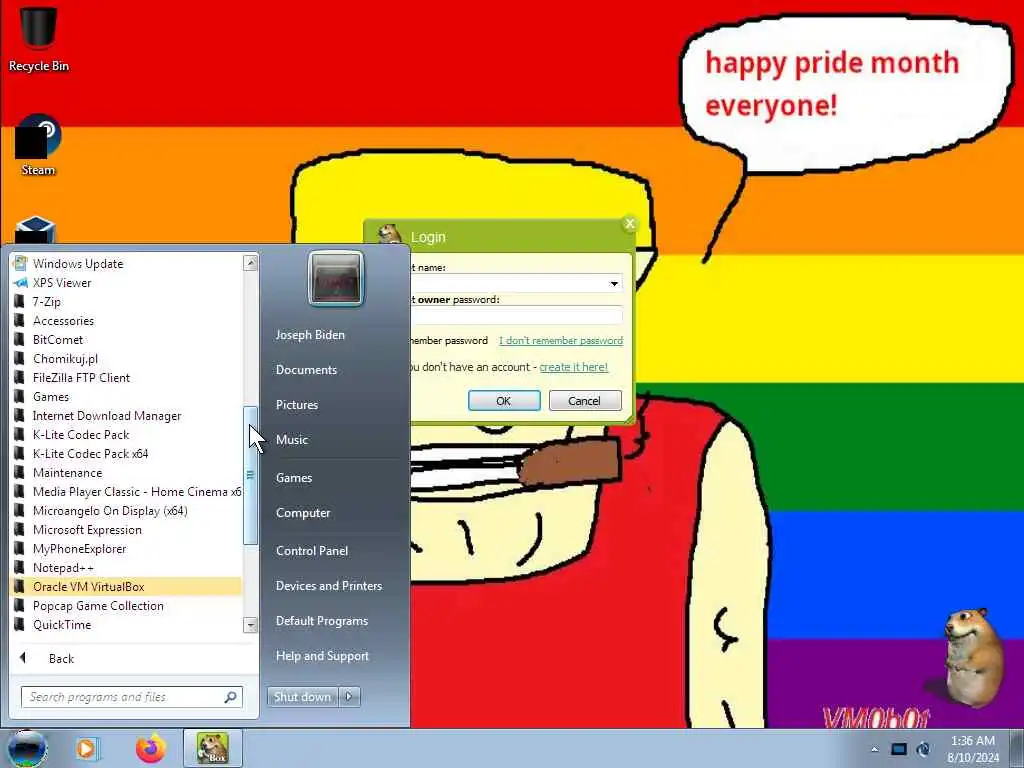Screen dimensions: 1024x768
Task: Expand the Maintenance folder
Action: [x=127, y=472]
